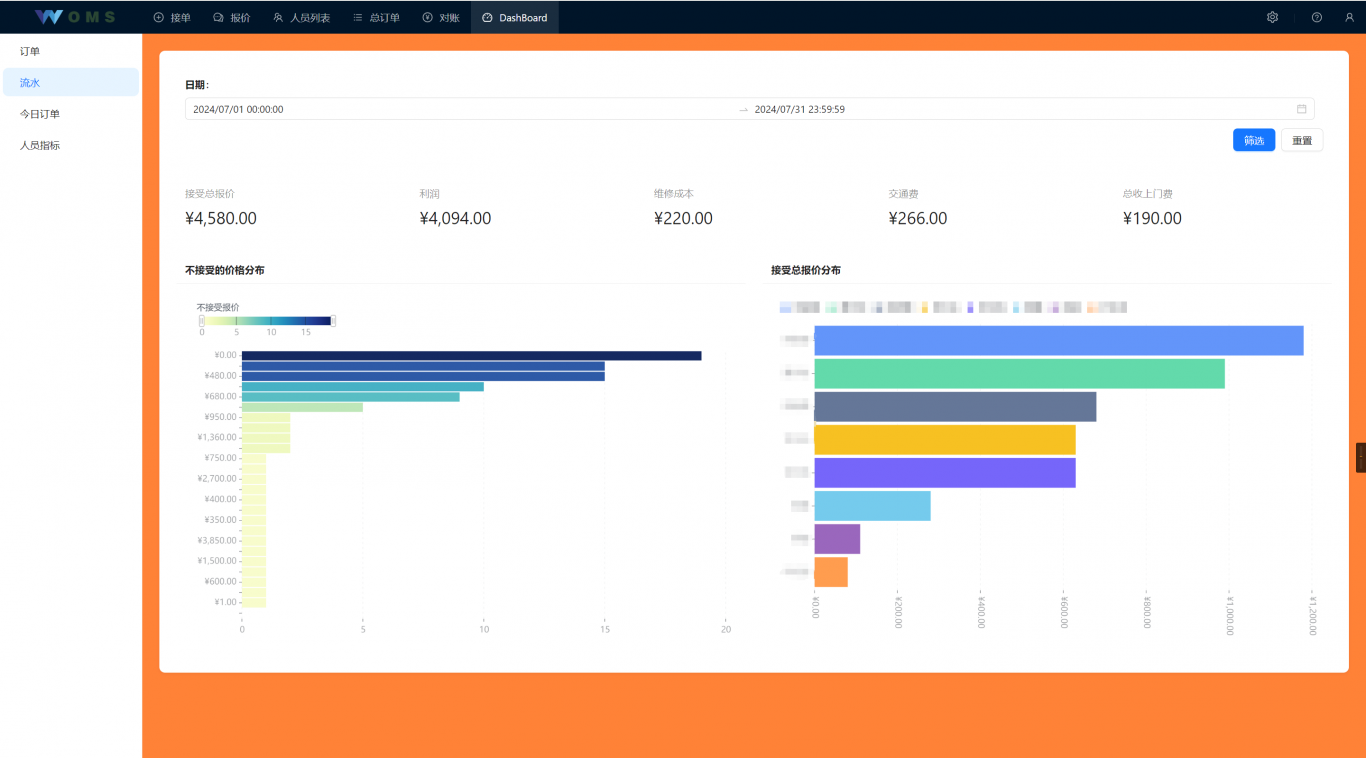Open the settings gear in top bar

click(x=1272, y=17)
